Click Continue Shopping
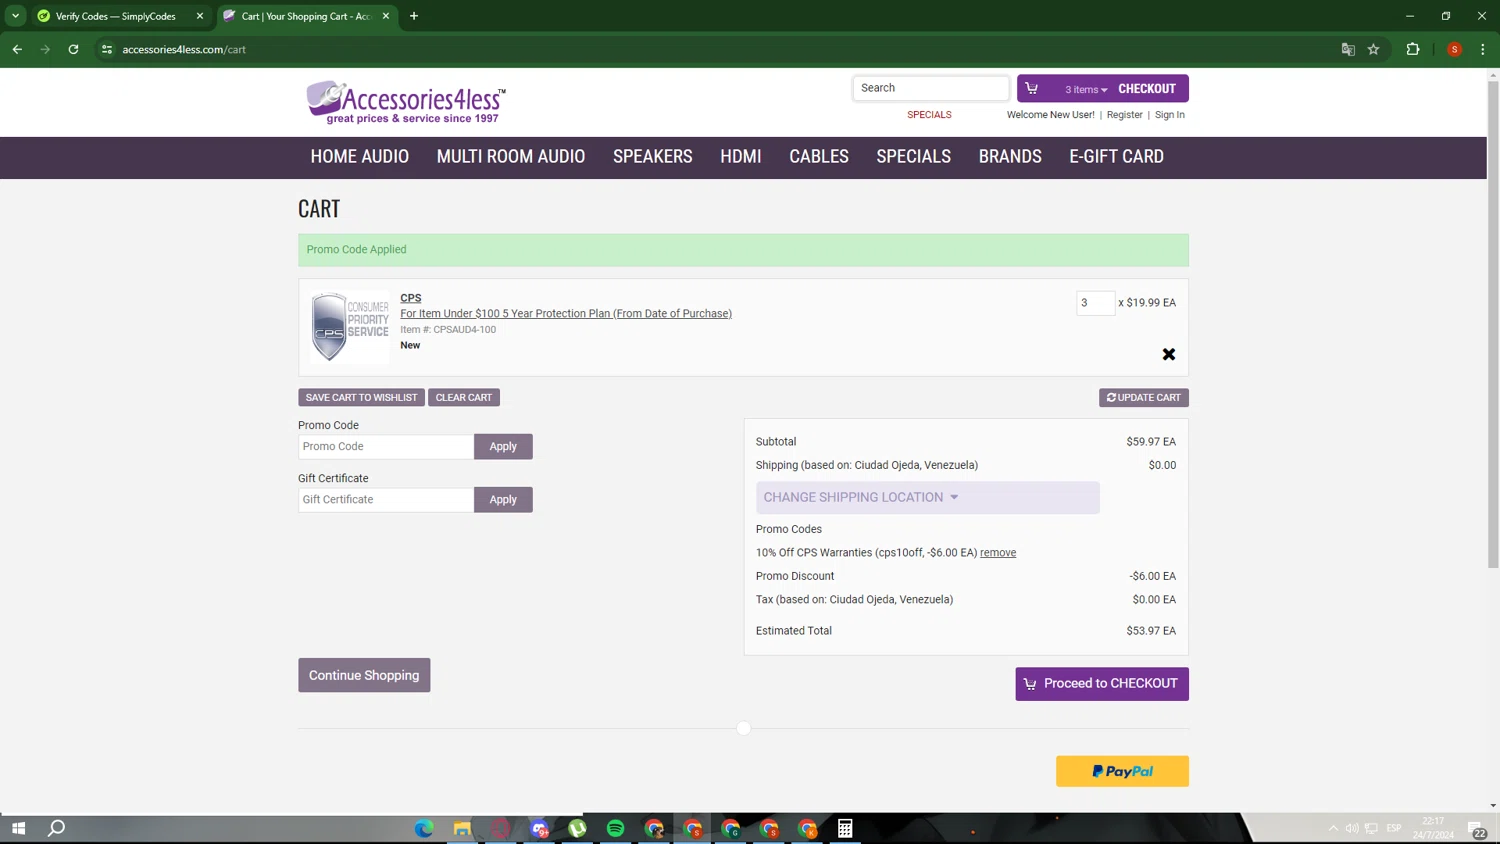 click(364, 675)
